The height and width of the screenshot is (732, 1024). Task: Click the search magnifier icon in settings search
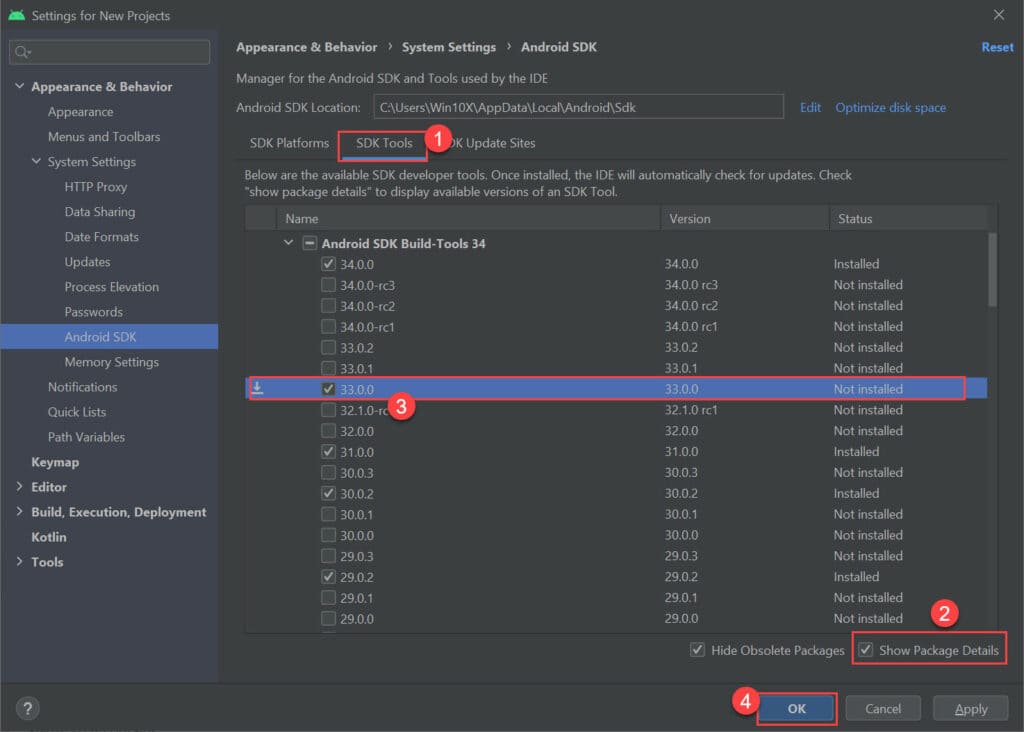22,51
